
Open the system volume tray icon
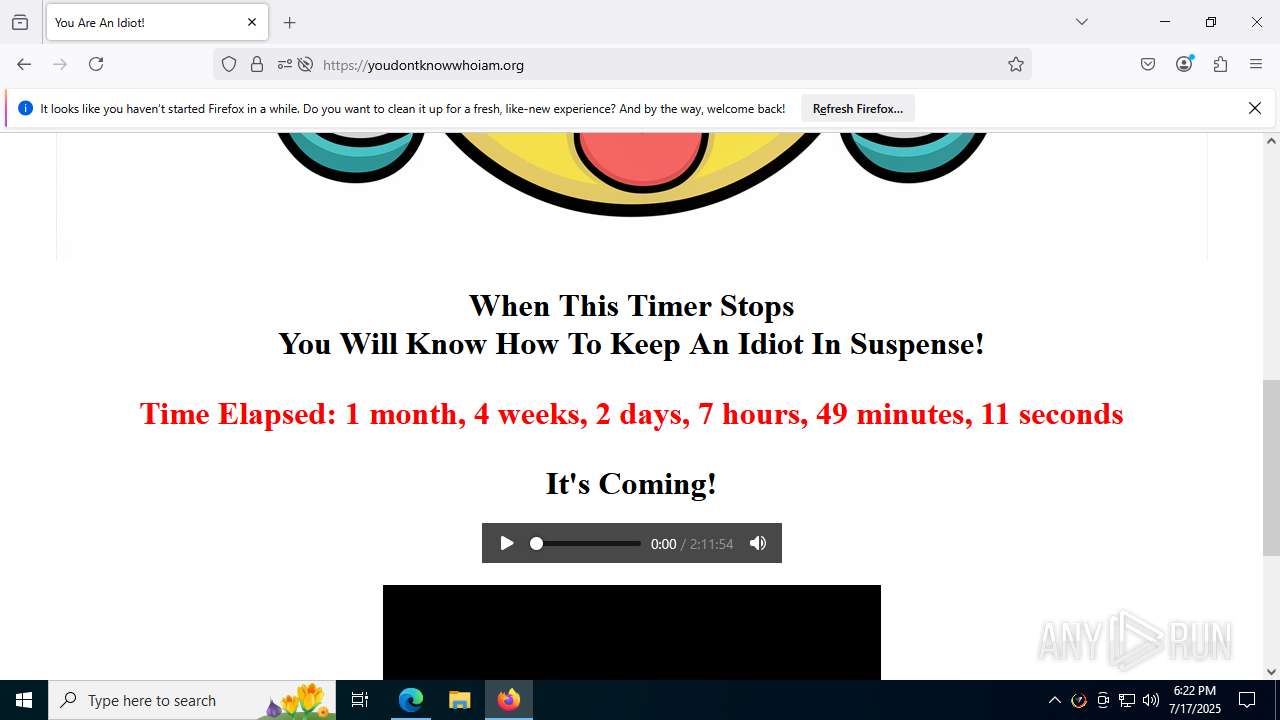coord(1151,700)
